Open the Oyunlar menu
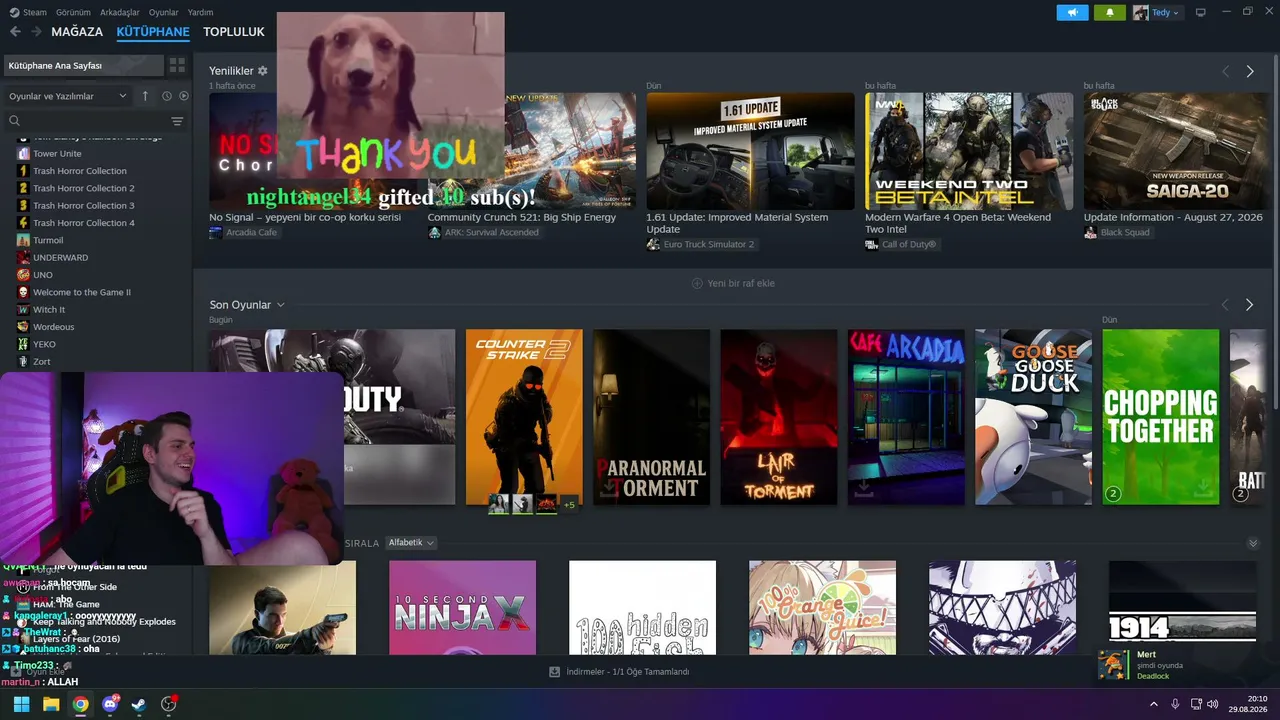The width and height of the screenshot is (1280, 720). click(164, 12)
